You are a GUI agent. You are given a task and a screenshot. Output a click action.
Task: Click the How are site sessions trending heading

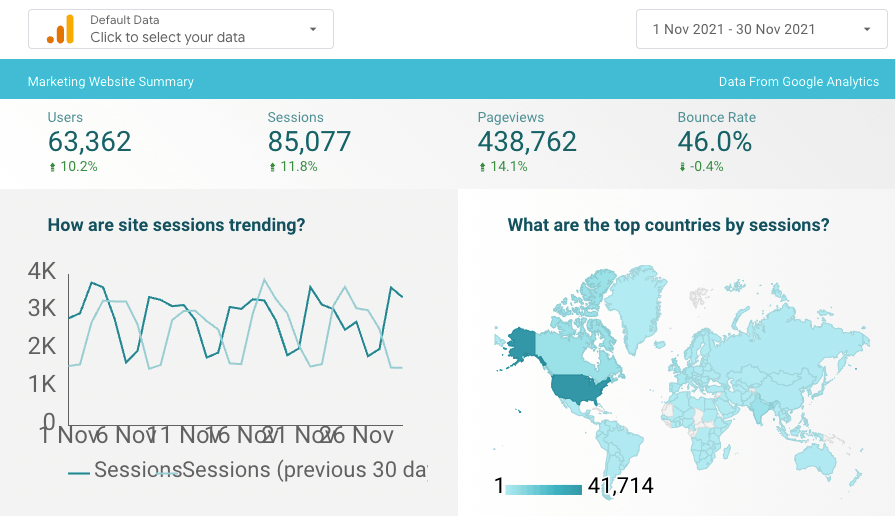[x=176, y=225]
